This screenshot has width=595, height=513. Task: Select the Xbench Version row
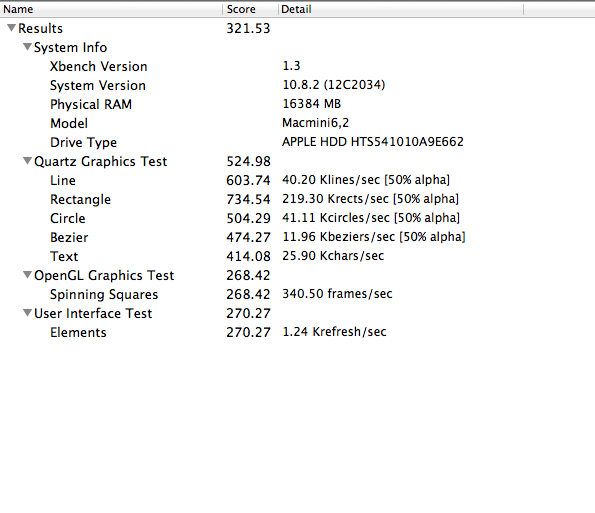tap(298, 66)
